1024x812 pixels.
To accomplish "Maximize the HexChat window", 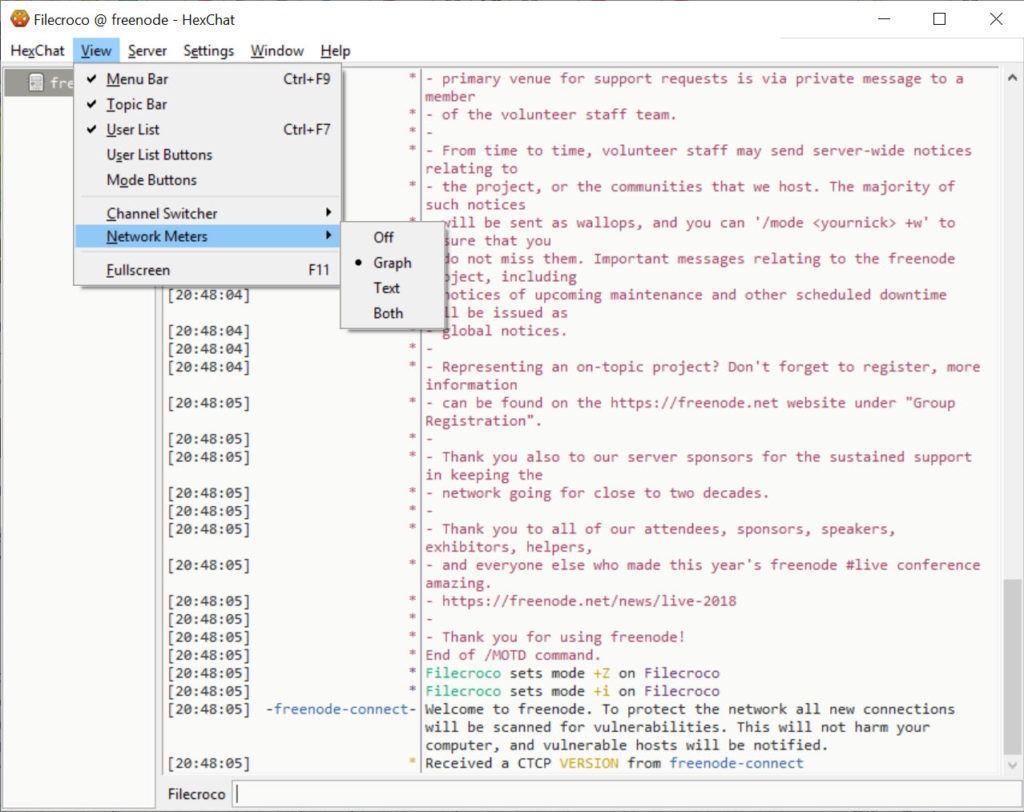I will click(x=939, y=19).
